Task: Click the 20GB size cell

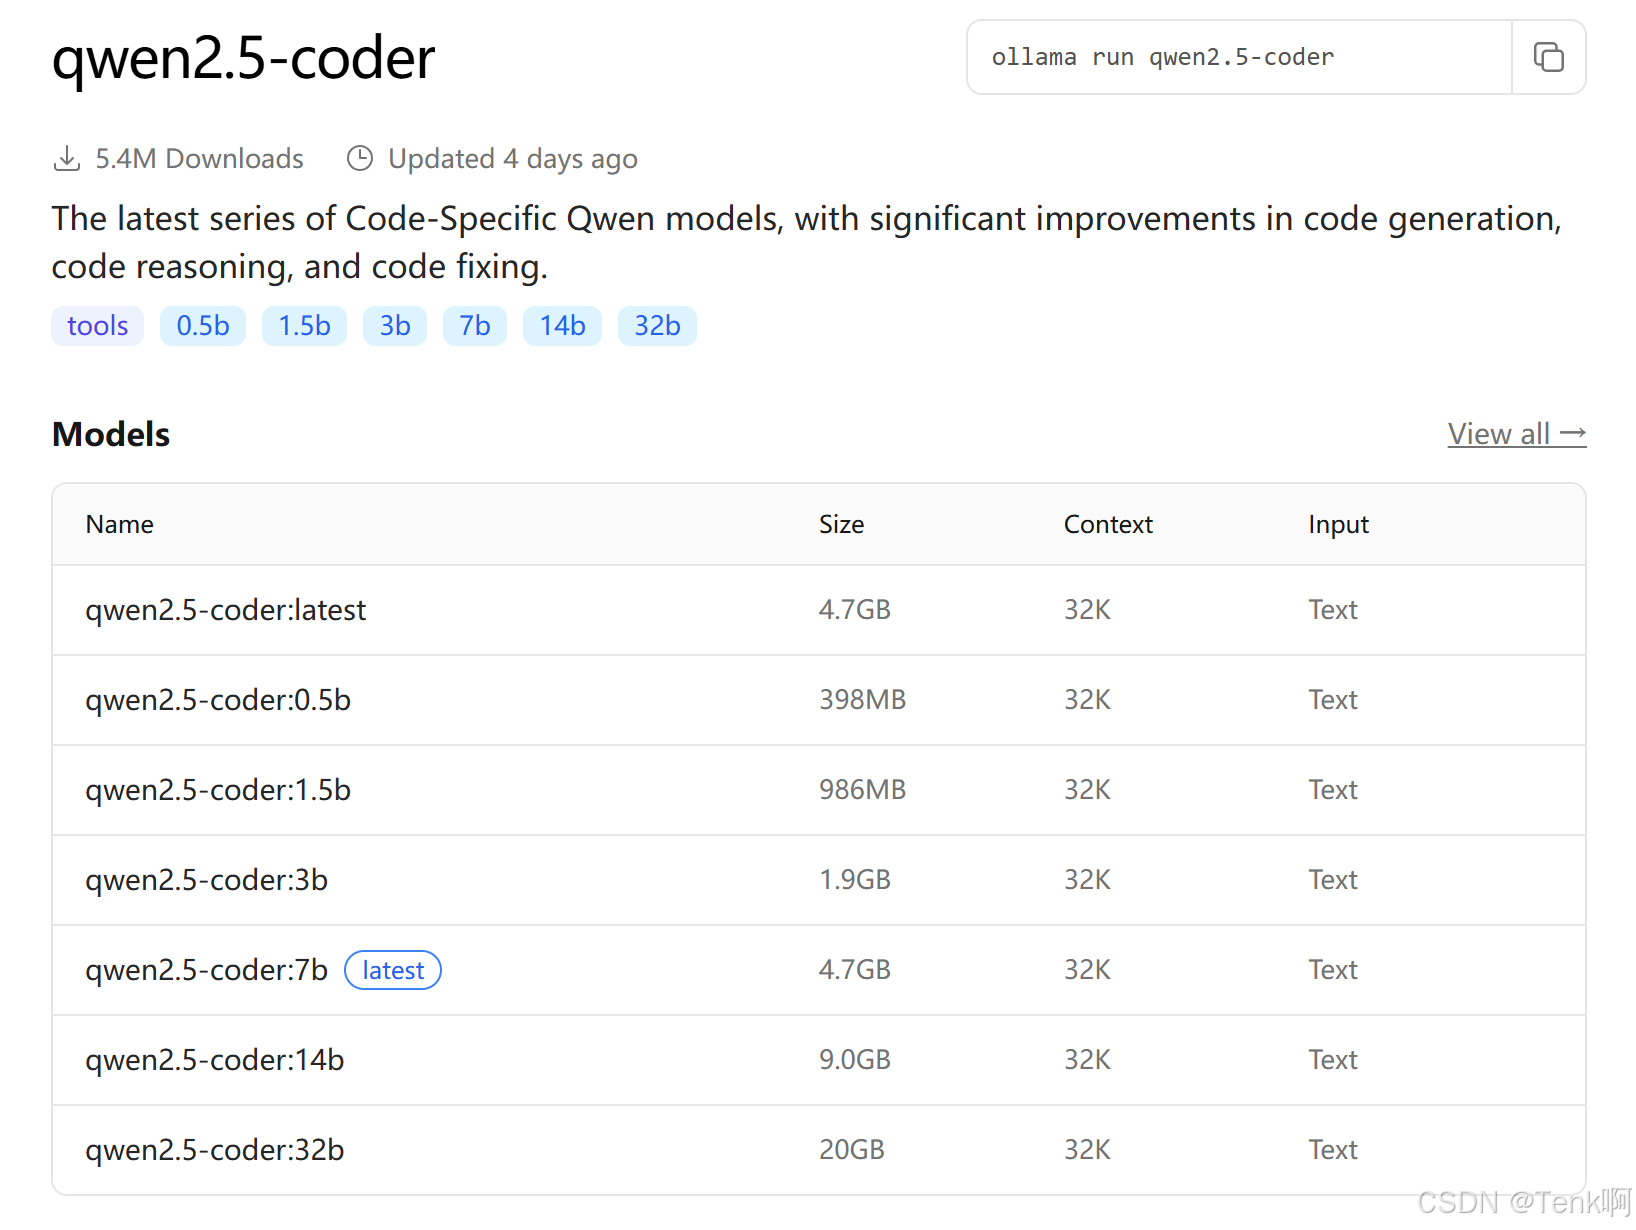Action: pos(852,1150)
